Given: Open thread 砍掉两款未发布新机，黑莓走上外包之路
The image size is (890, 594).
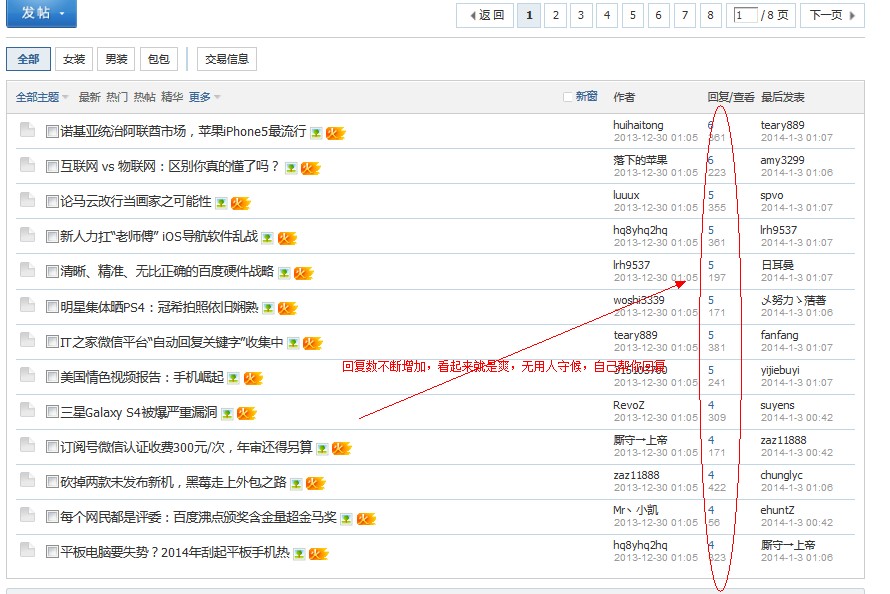Looking at the screenshot, I should 174,482.
